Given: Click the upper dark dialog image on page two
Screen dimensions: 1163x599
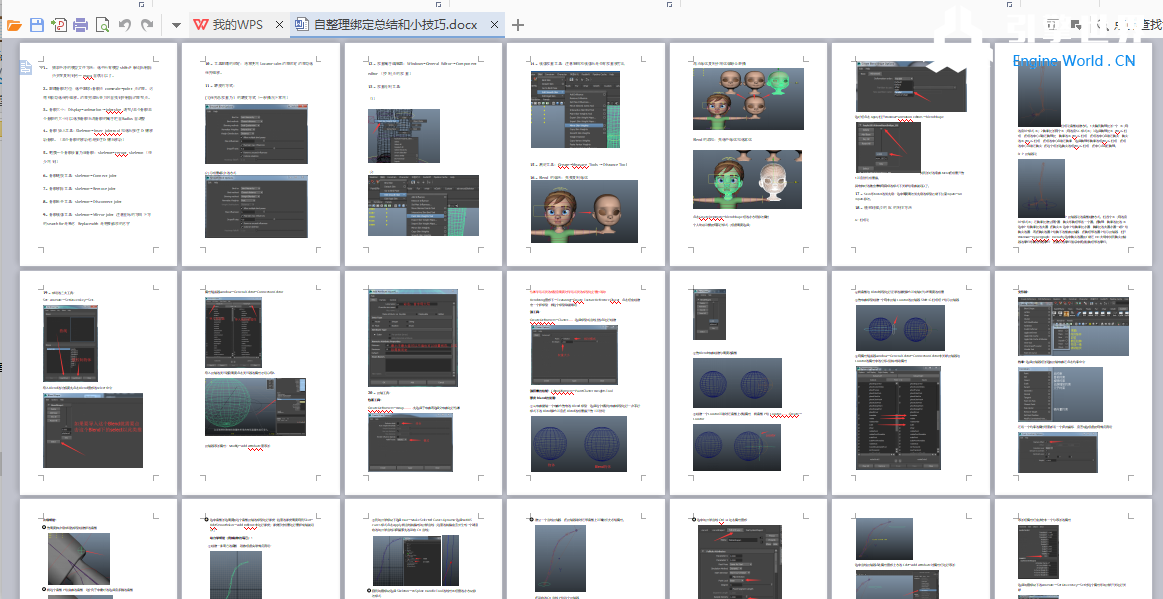Looking at the screenshot, I should click(x=256, y=133).
